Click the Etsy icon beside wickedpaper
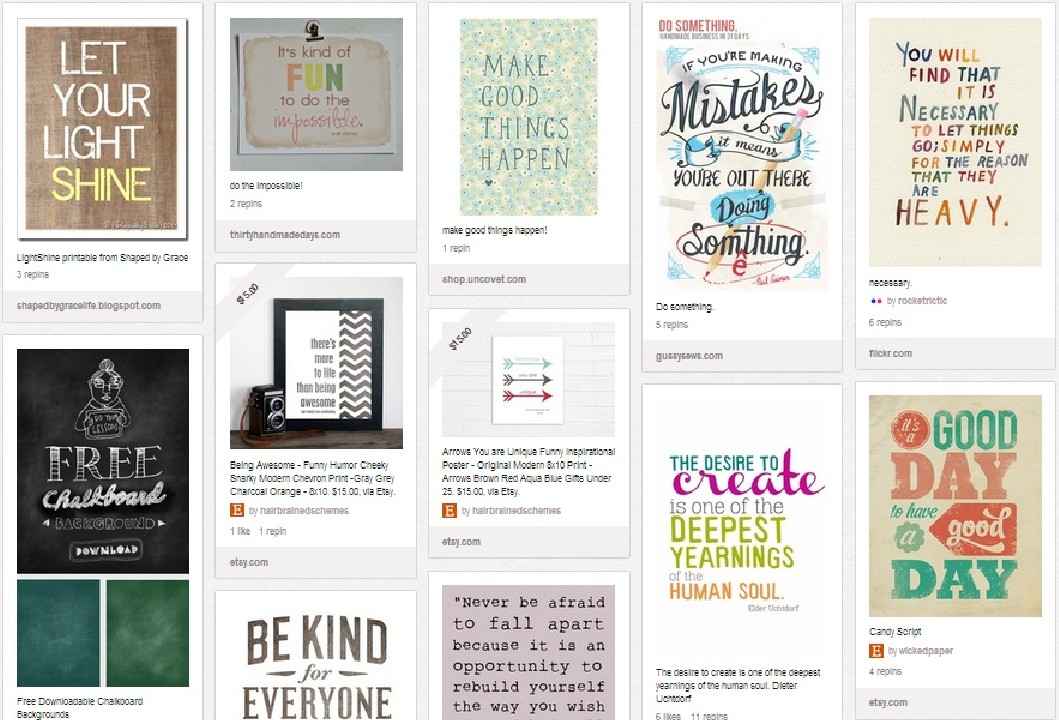Screen dimensions: 1059x720 (x=876, y=650)
